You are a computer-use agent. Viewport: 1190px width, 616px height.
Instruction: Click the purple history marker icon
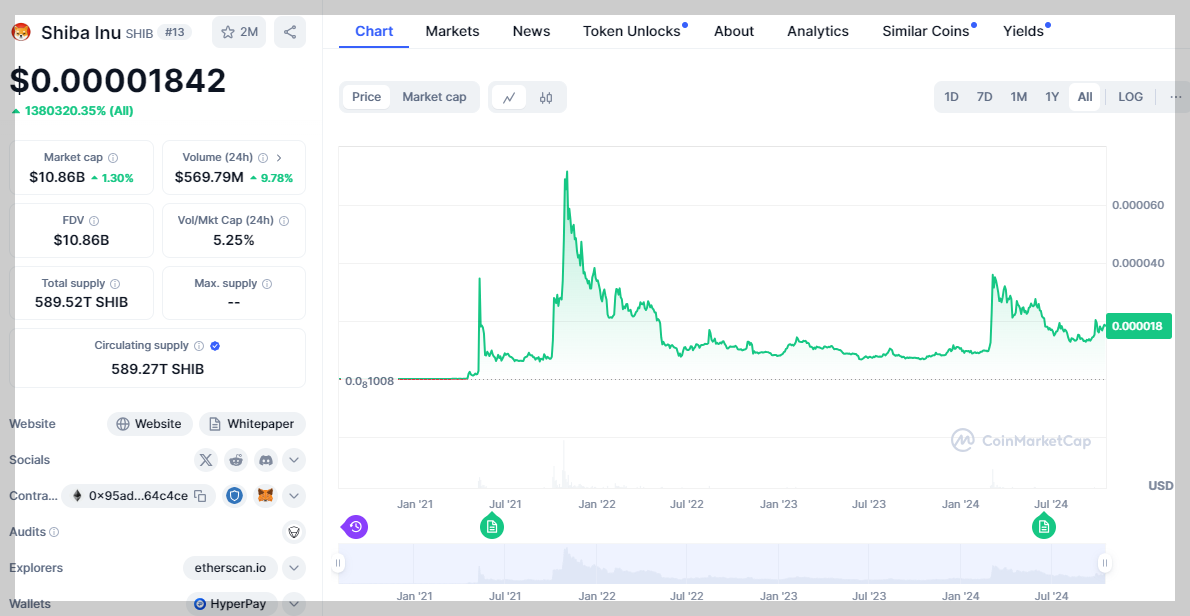pyautogui.click(x=355, y=526)
